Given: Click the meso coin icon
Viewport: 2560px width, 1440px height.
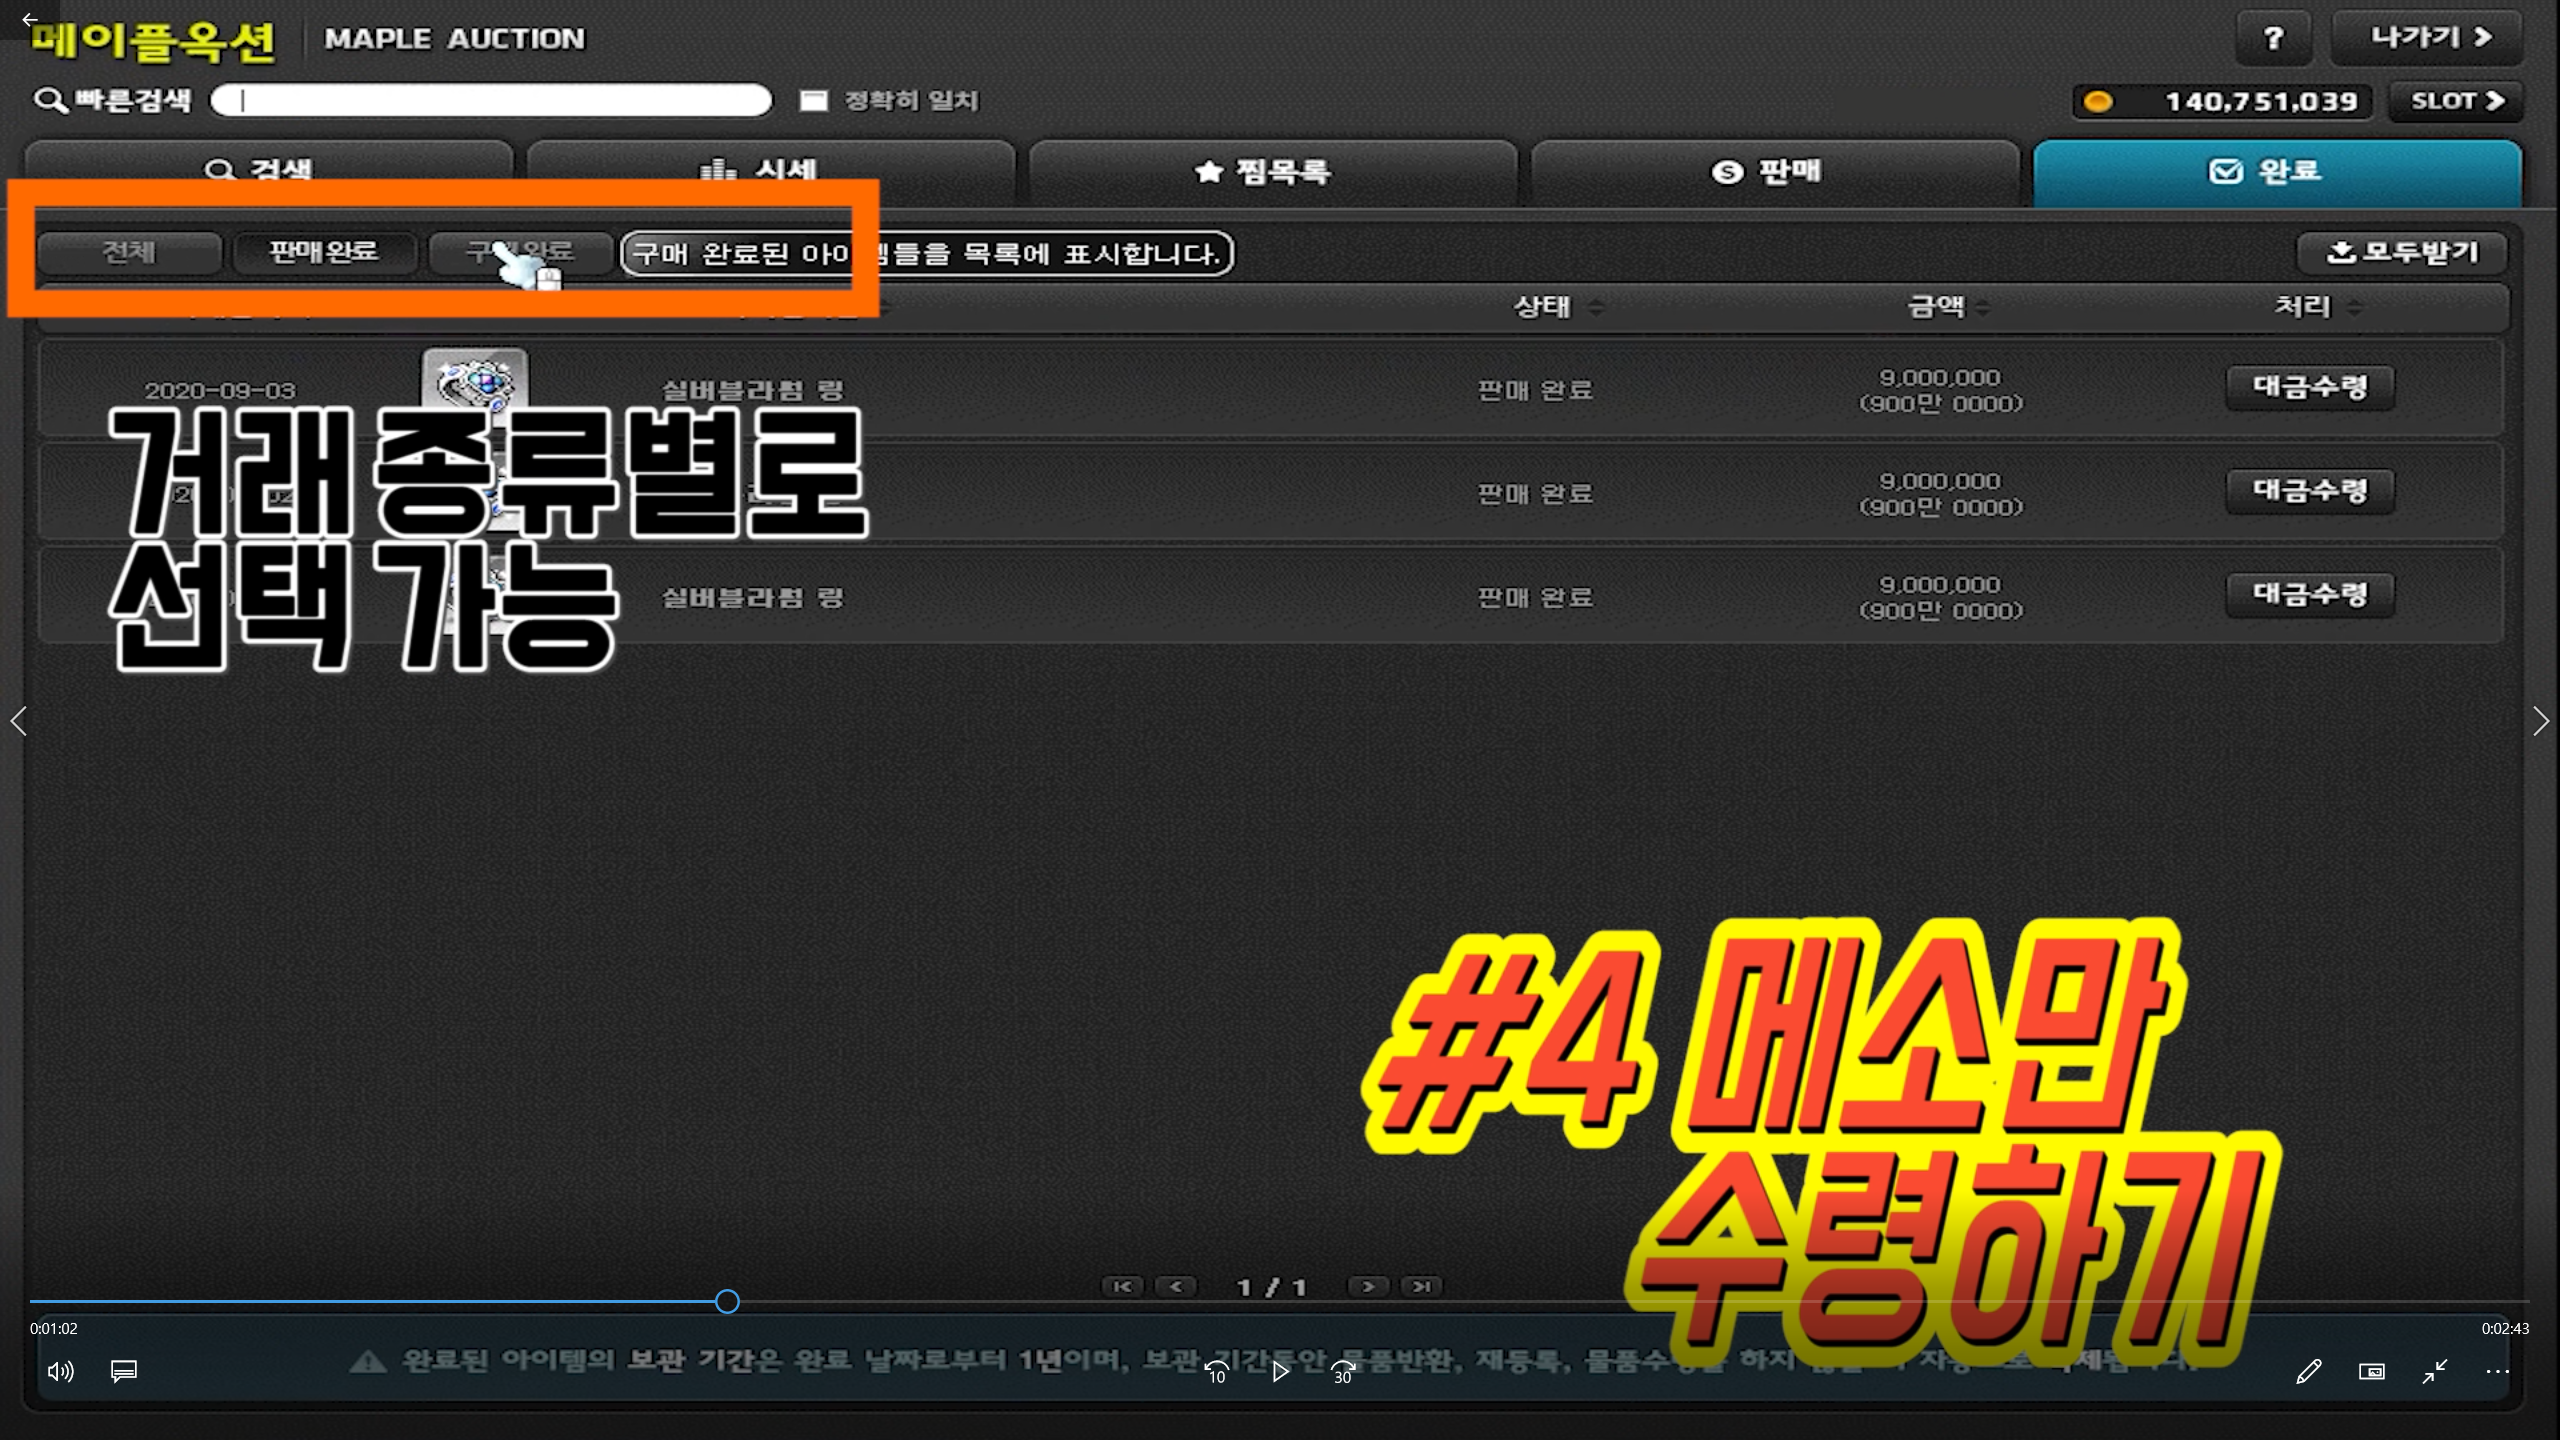Looking at the screenshot, I should pyautogui.click(x=2098, y=102).
